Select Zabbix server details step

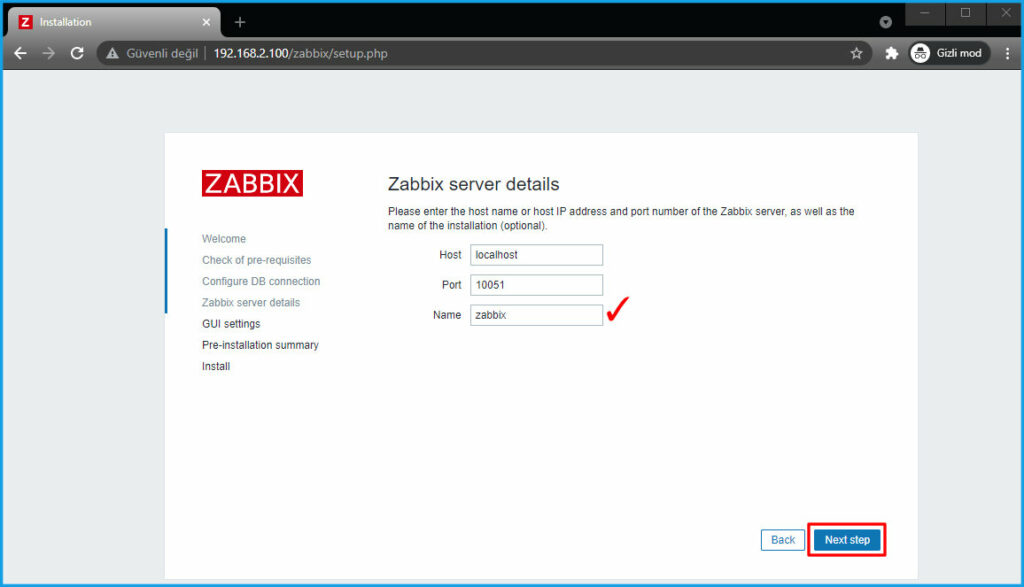click(x=251, y=302)
